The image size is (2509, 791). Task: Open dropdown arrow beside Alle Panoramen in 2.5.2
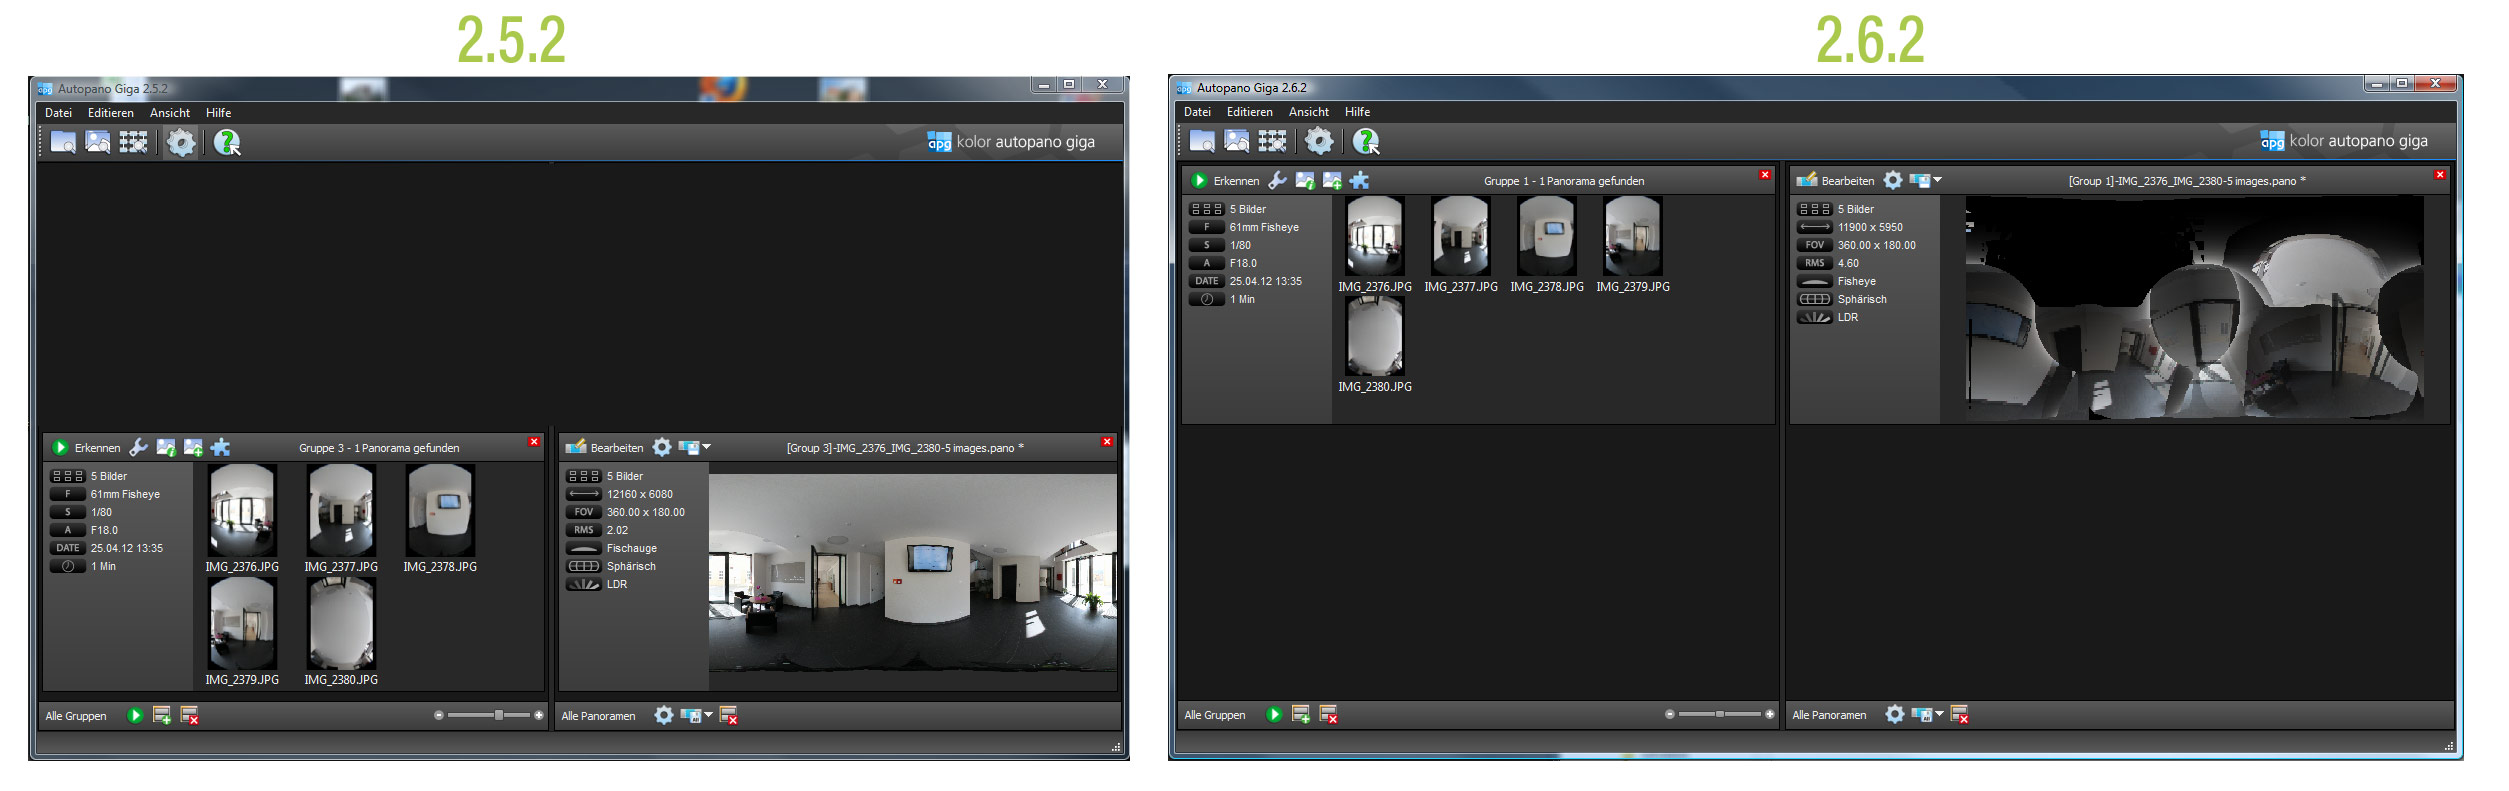pos(709,715)
